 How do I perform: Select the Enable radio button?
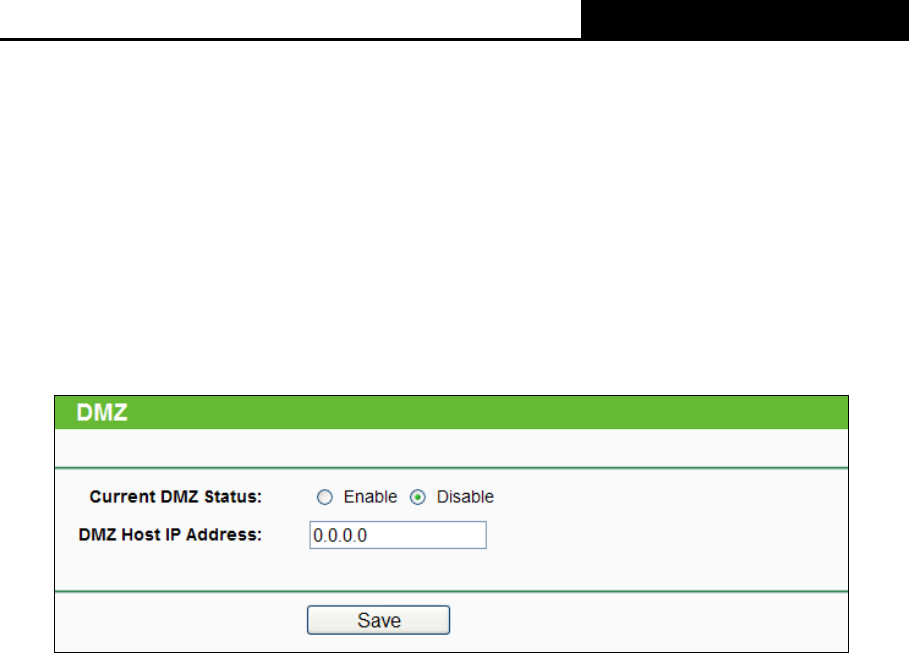click(325, 497)
